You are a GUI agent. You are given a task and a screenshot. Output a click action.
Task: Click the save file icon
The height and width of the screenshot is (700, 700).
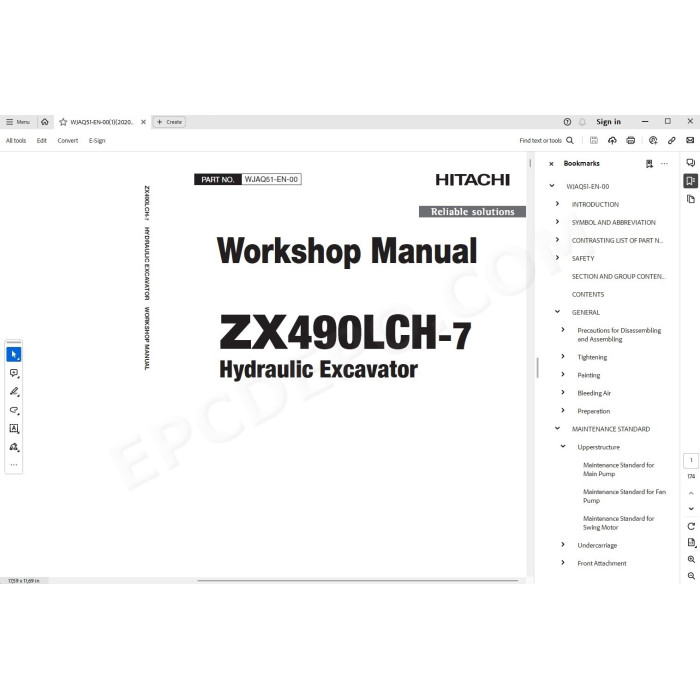[x=594, y=140]
